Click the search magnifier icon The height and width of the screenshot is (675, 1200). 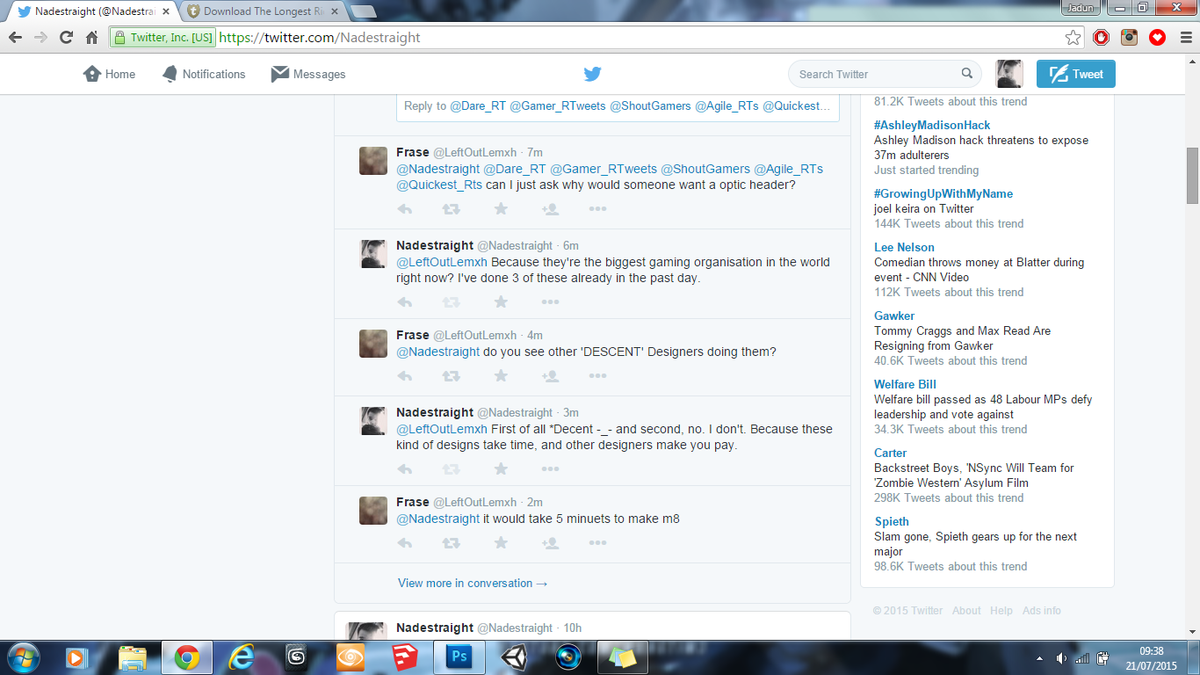point(967,73)
